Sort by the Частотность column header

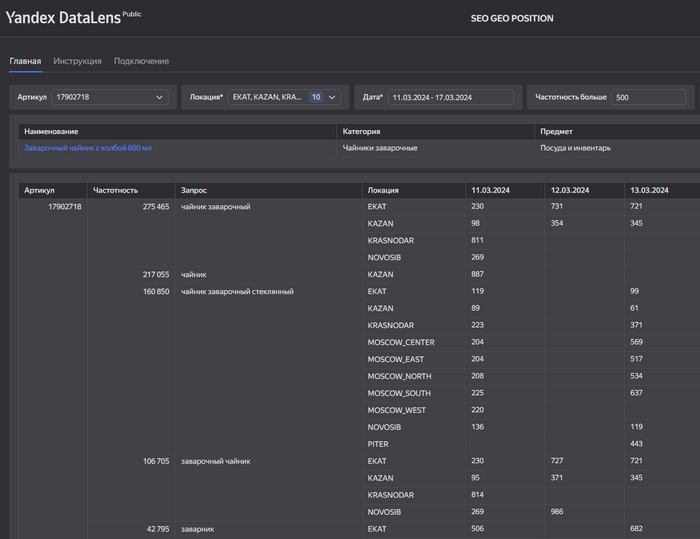(x=115, y=189)
